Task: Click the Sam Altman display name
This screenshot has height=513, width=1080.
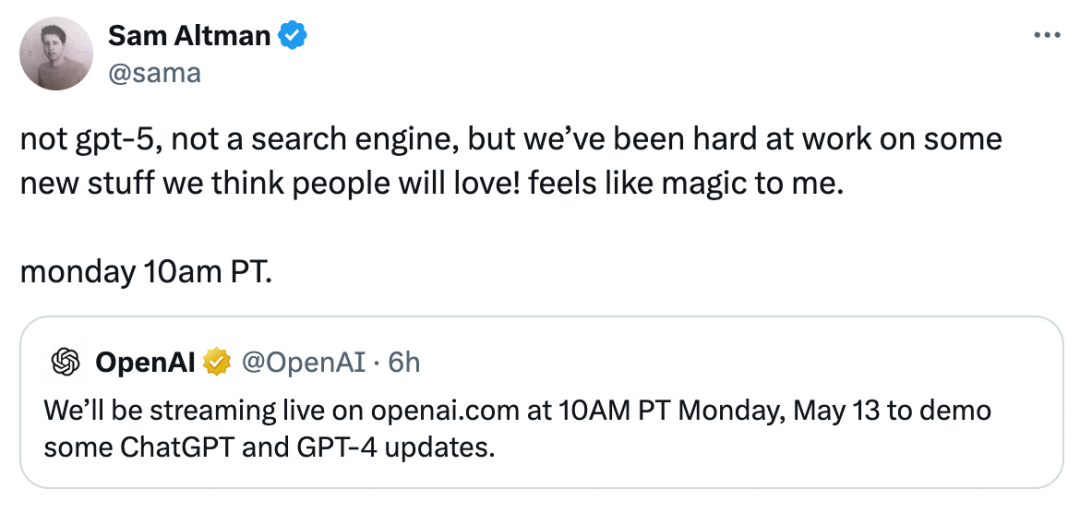Action: (x=188, y=36)
